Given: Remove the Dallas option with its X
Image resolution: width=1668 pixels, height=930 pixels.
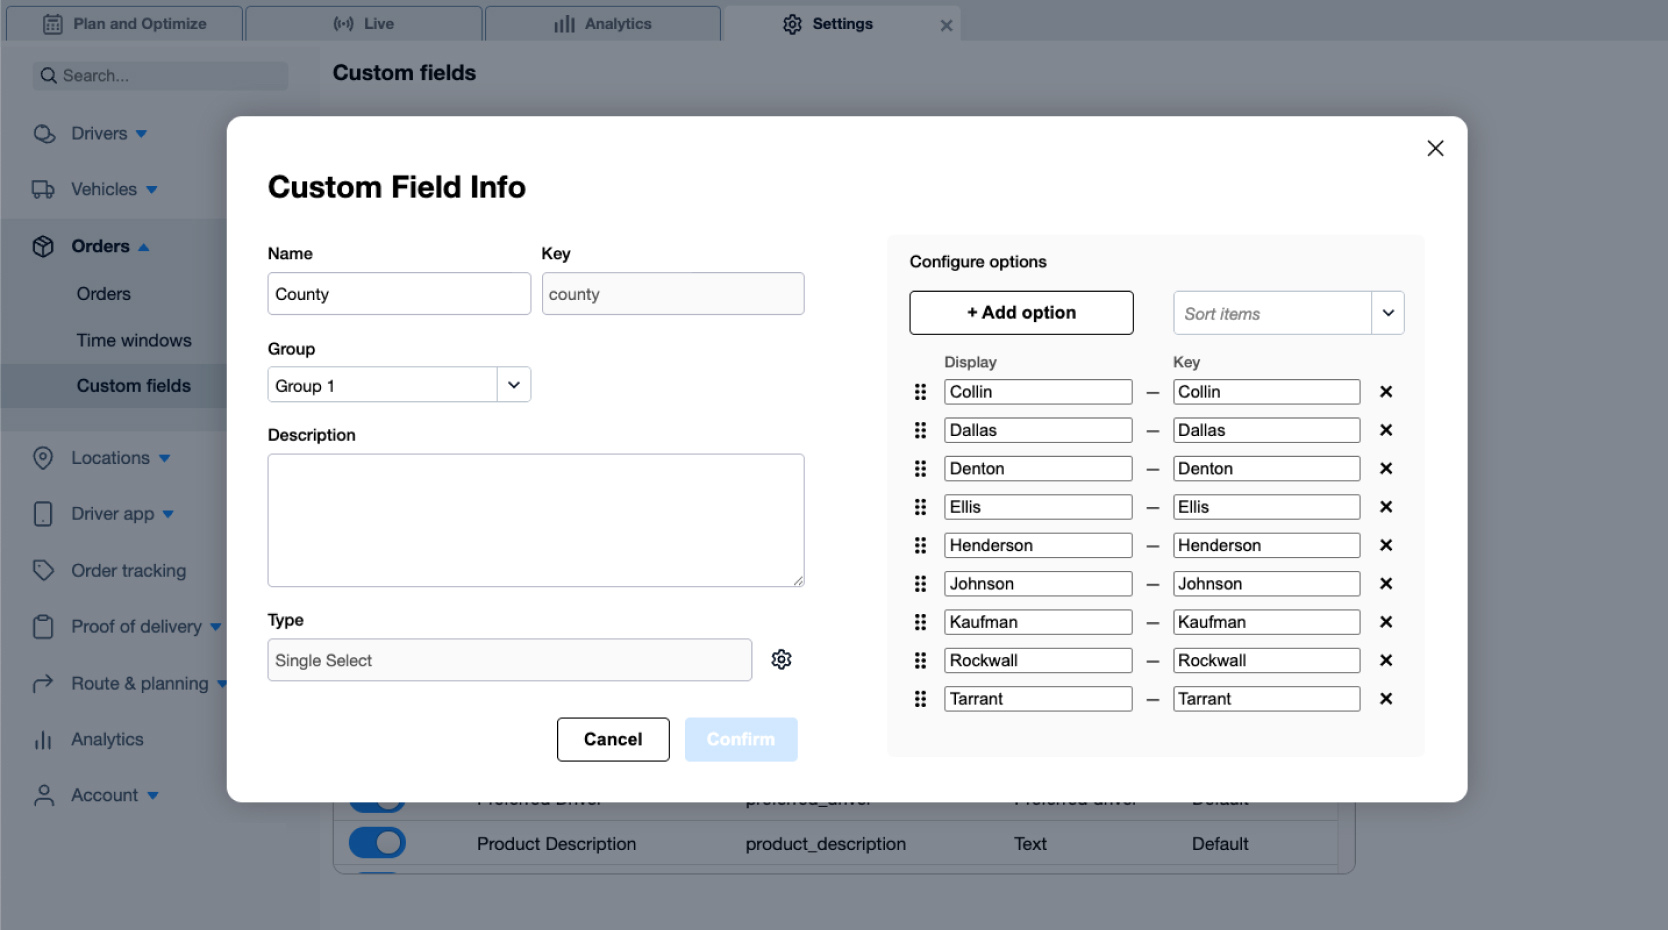Looking at the screenshot, I should [x=1387, y=430].
